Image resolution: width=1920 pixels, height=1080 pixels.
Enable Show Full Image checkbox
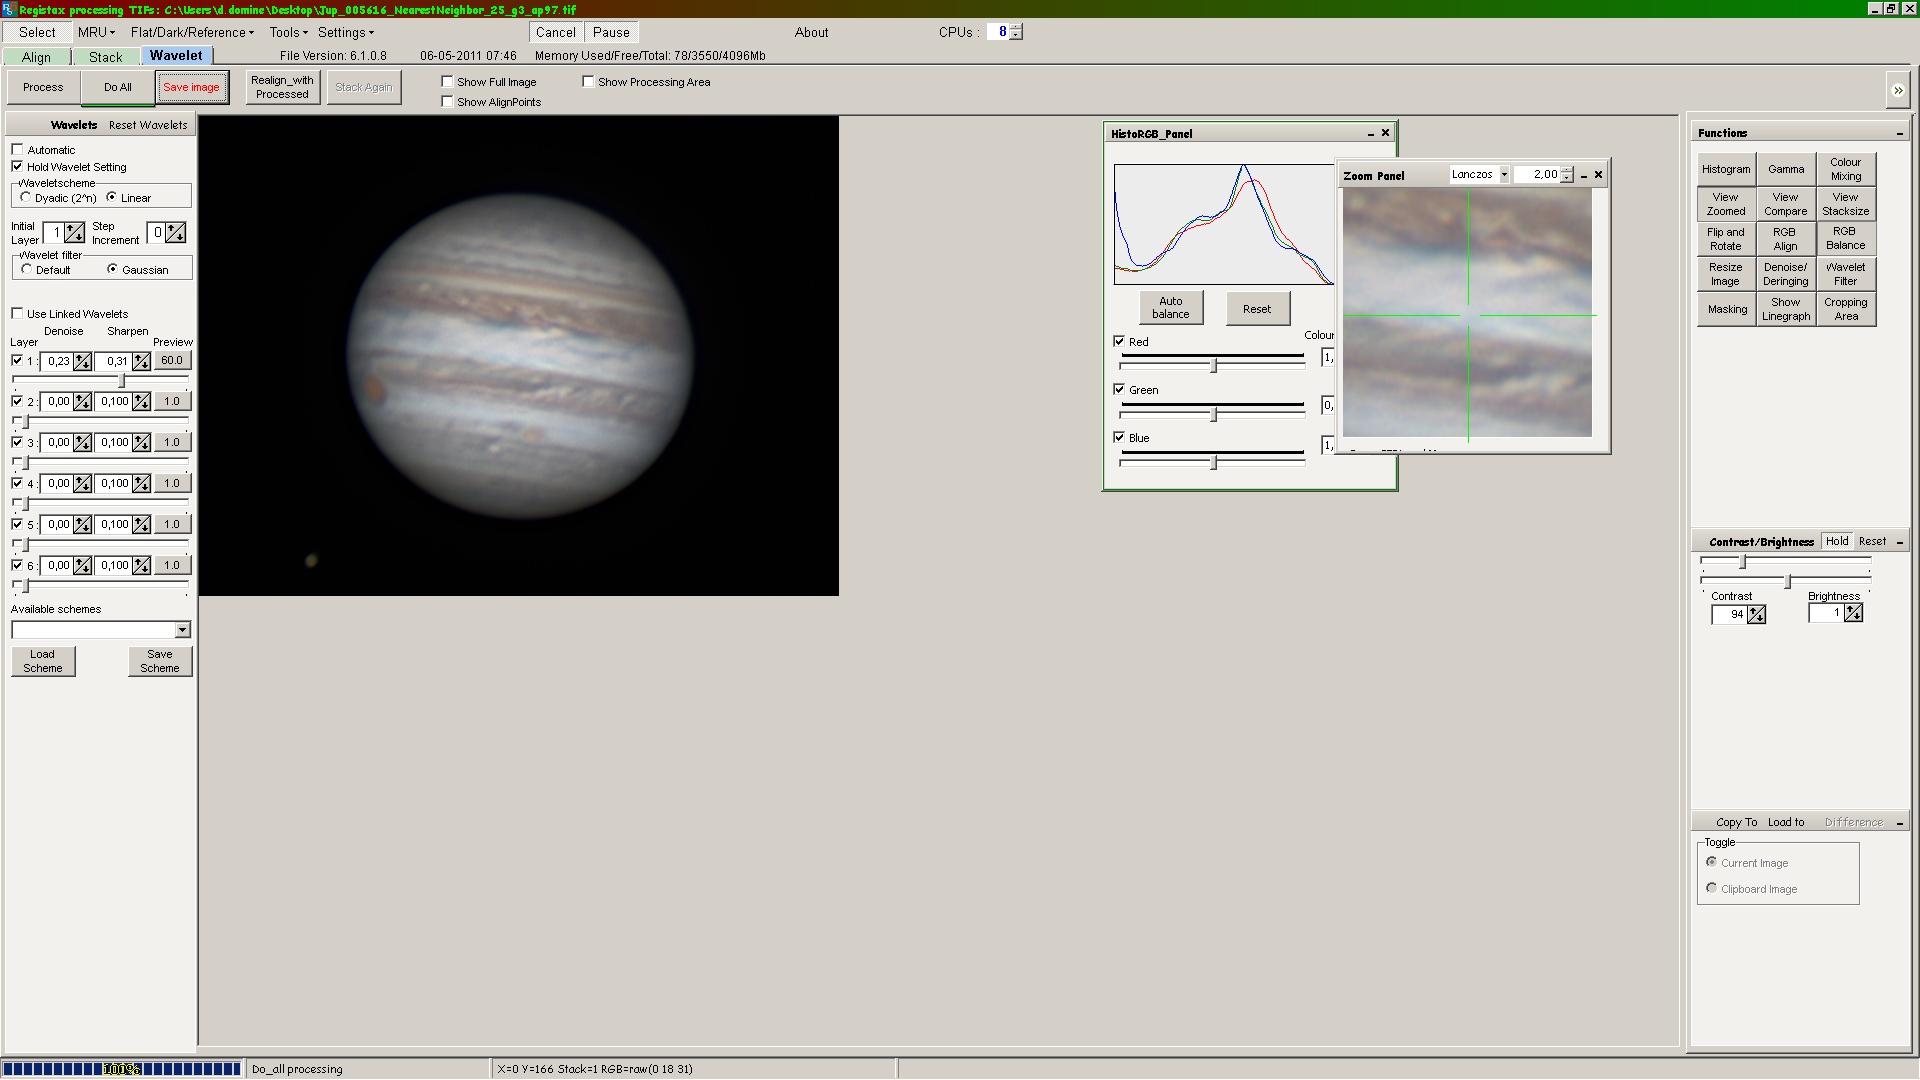click(x=447, y=82)
